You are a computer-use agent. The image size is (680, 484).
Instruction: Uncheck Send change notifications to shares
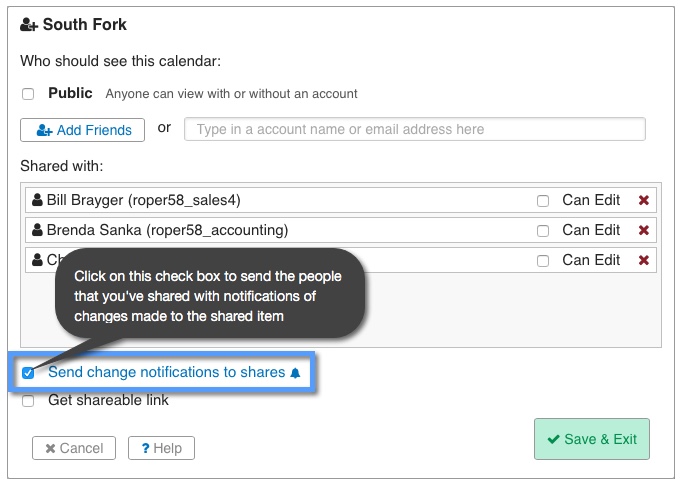(x=28, y=373)
